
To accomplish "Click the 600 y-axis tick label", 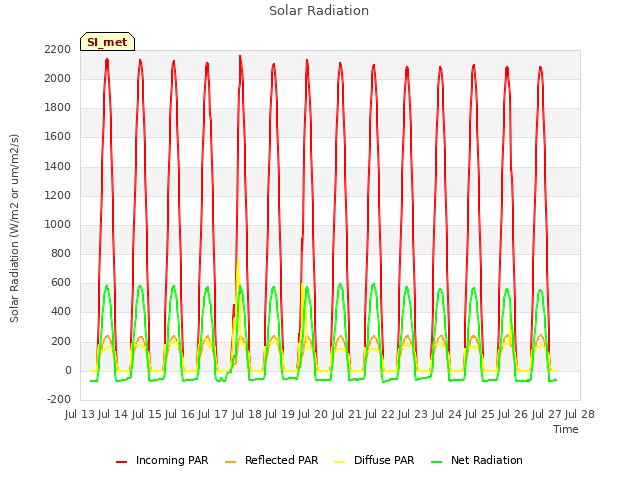I will (x=61, y=282).
